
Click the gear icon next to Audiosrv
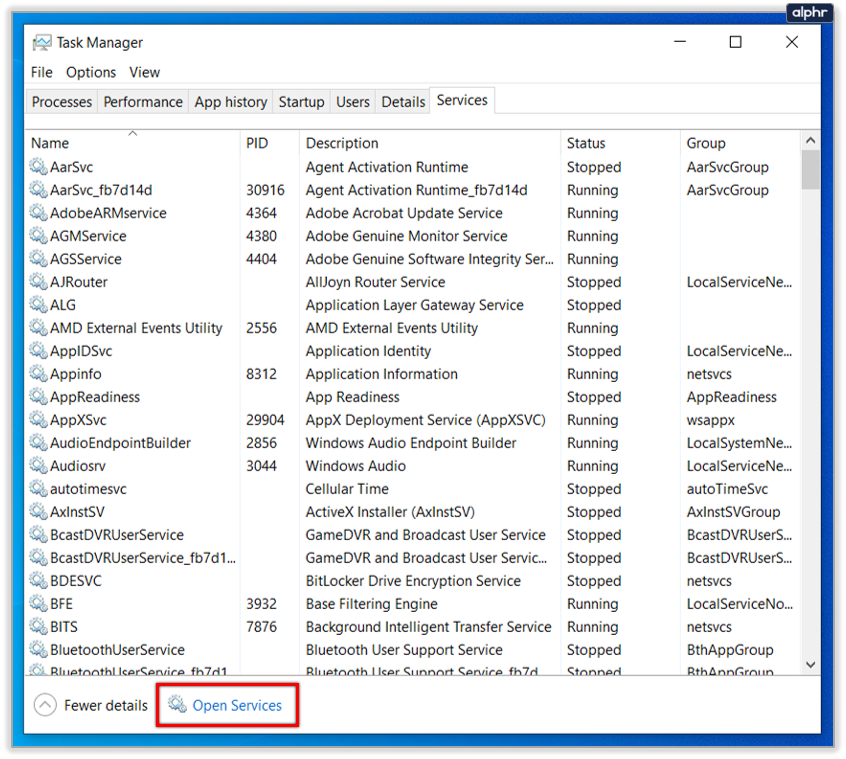point(38,466)
